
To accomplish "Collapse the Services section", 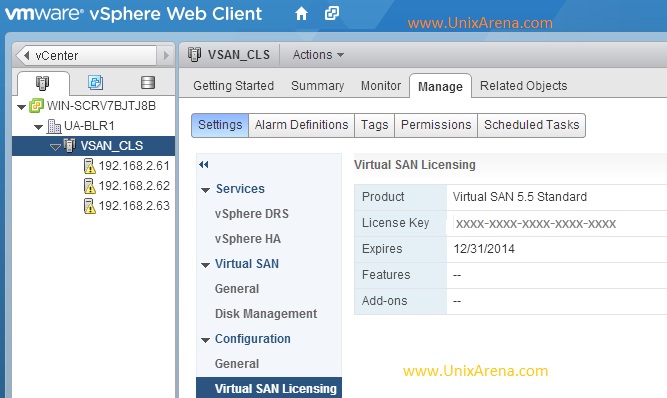I will pos(205,190).
